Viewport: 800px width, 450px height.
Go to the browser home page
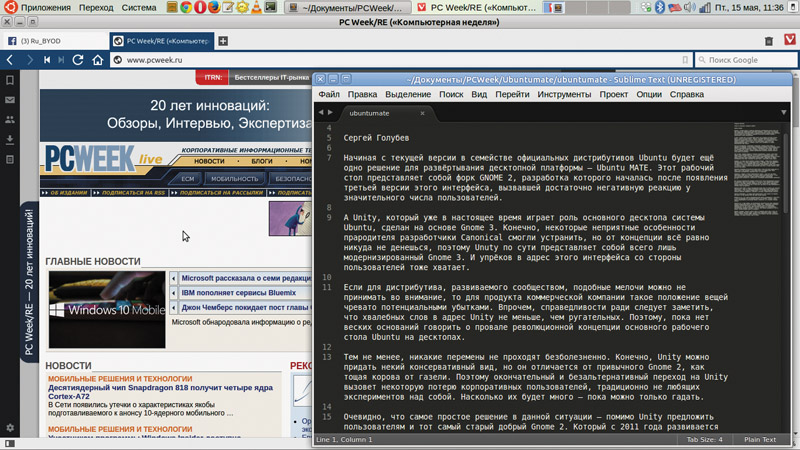tap(97, 60)
